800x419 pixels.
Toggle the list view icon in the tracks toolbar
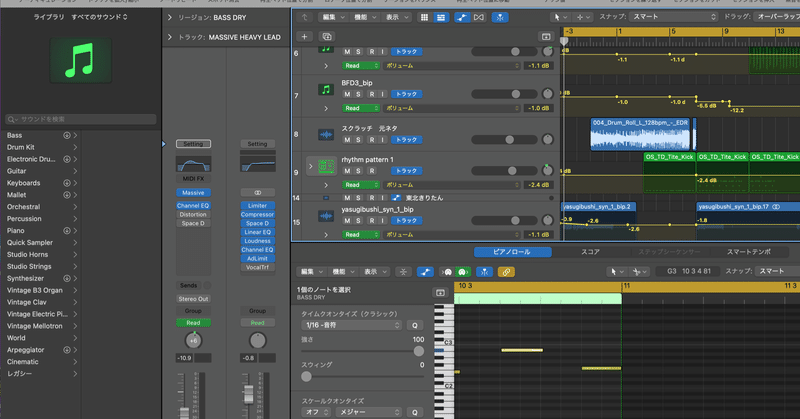tap(441, 17)
